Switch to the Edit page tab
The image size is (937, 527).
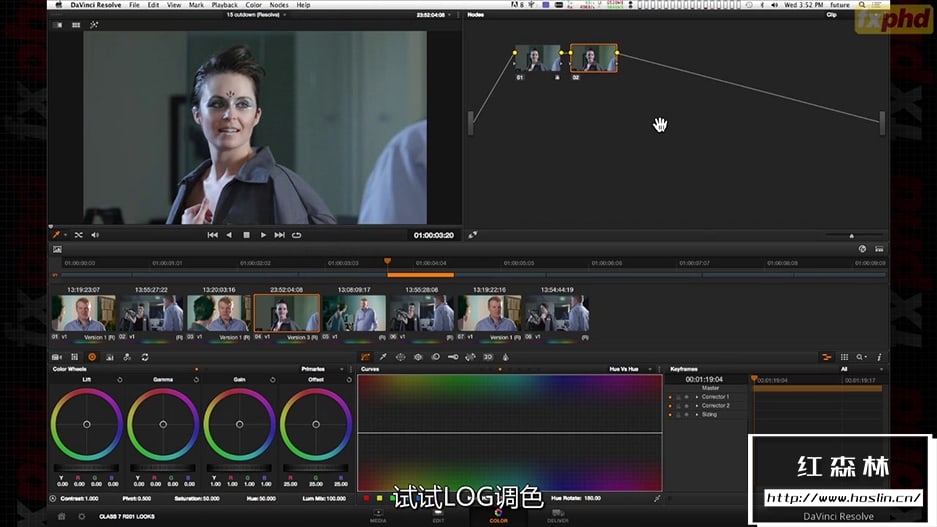(438, 516)
